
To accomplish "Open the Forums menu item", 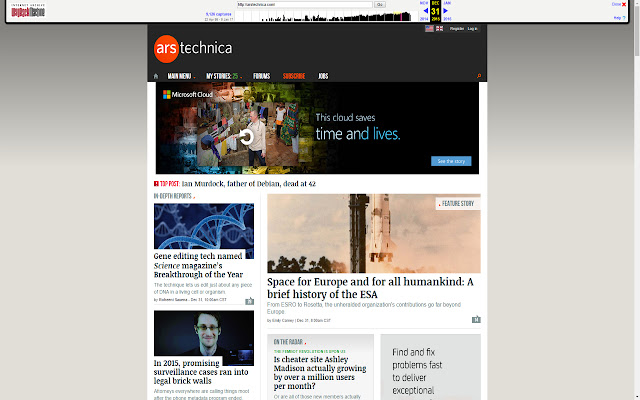I will [262, 76].
